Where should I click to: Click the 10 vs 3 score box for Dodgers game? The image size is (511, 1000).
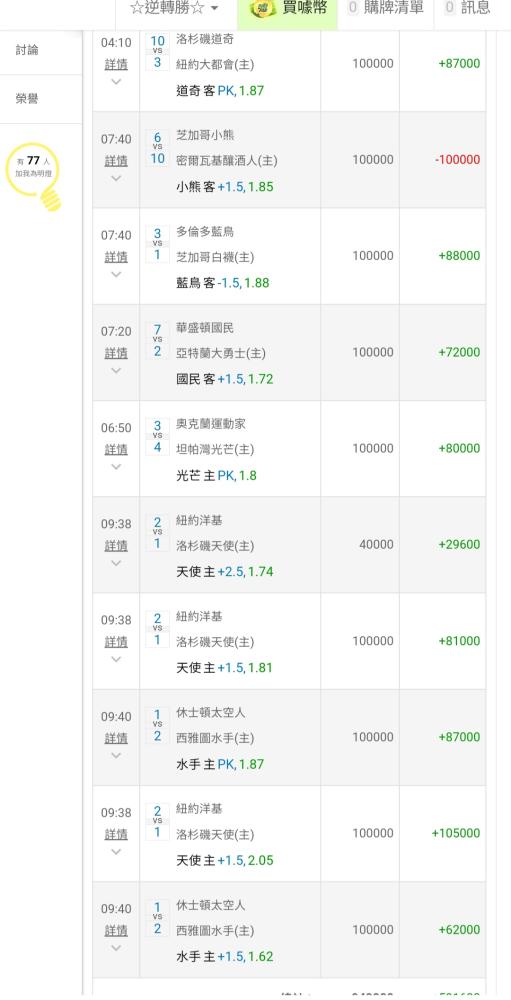coord(158,52)
